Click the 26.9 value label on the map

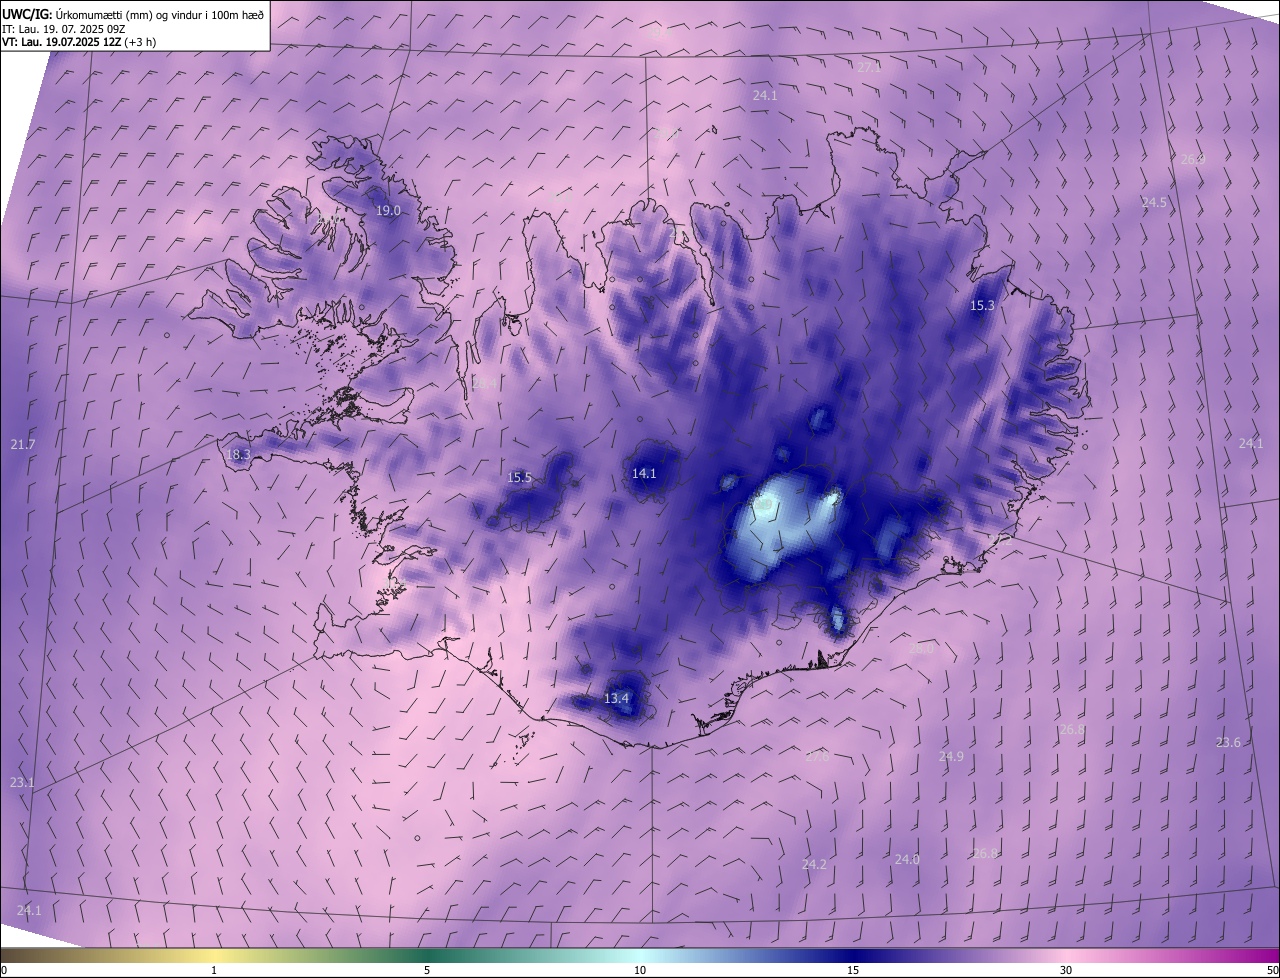(1193, 159)
